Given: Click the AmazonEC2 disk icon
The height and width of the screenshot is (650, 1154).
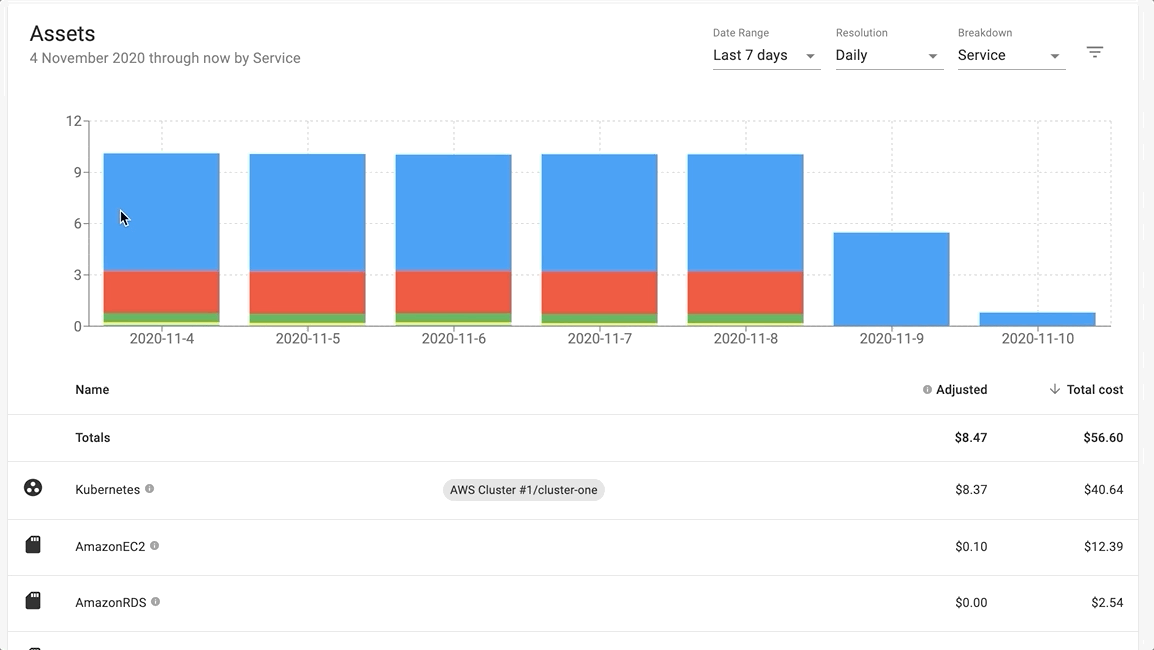Looking at the screenshot, I should pos(33,544).
